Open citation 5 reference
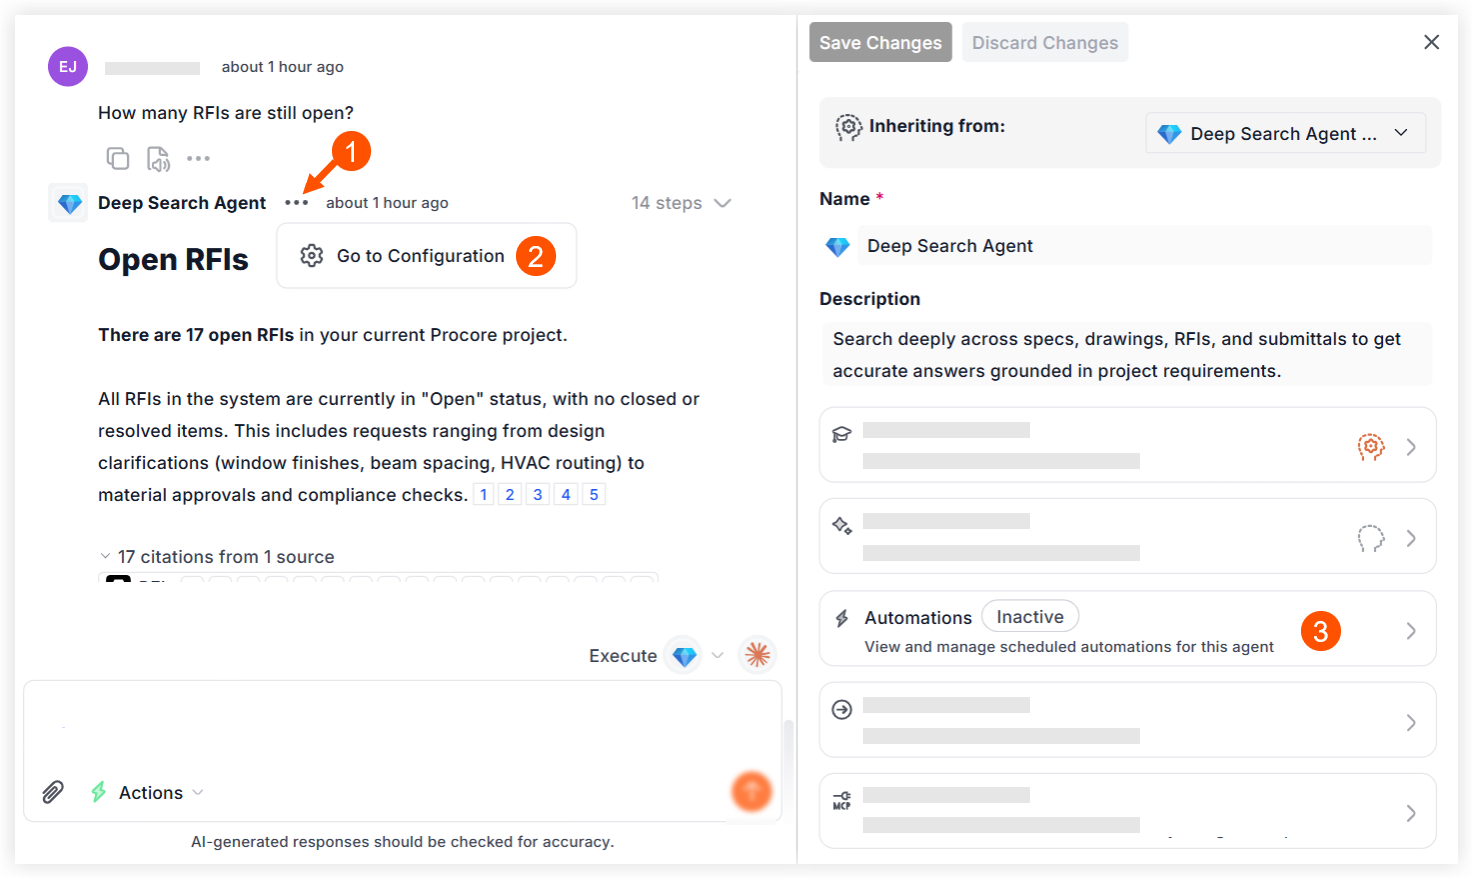 click(594, 494)
